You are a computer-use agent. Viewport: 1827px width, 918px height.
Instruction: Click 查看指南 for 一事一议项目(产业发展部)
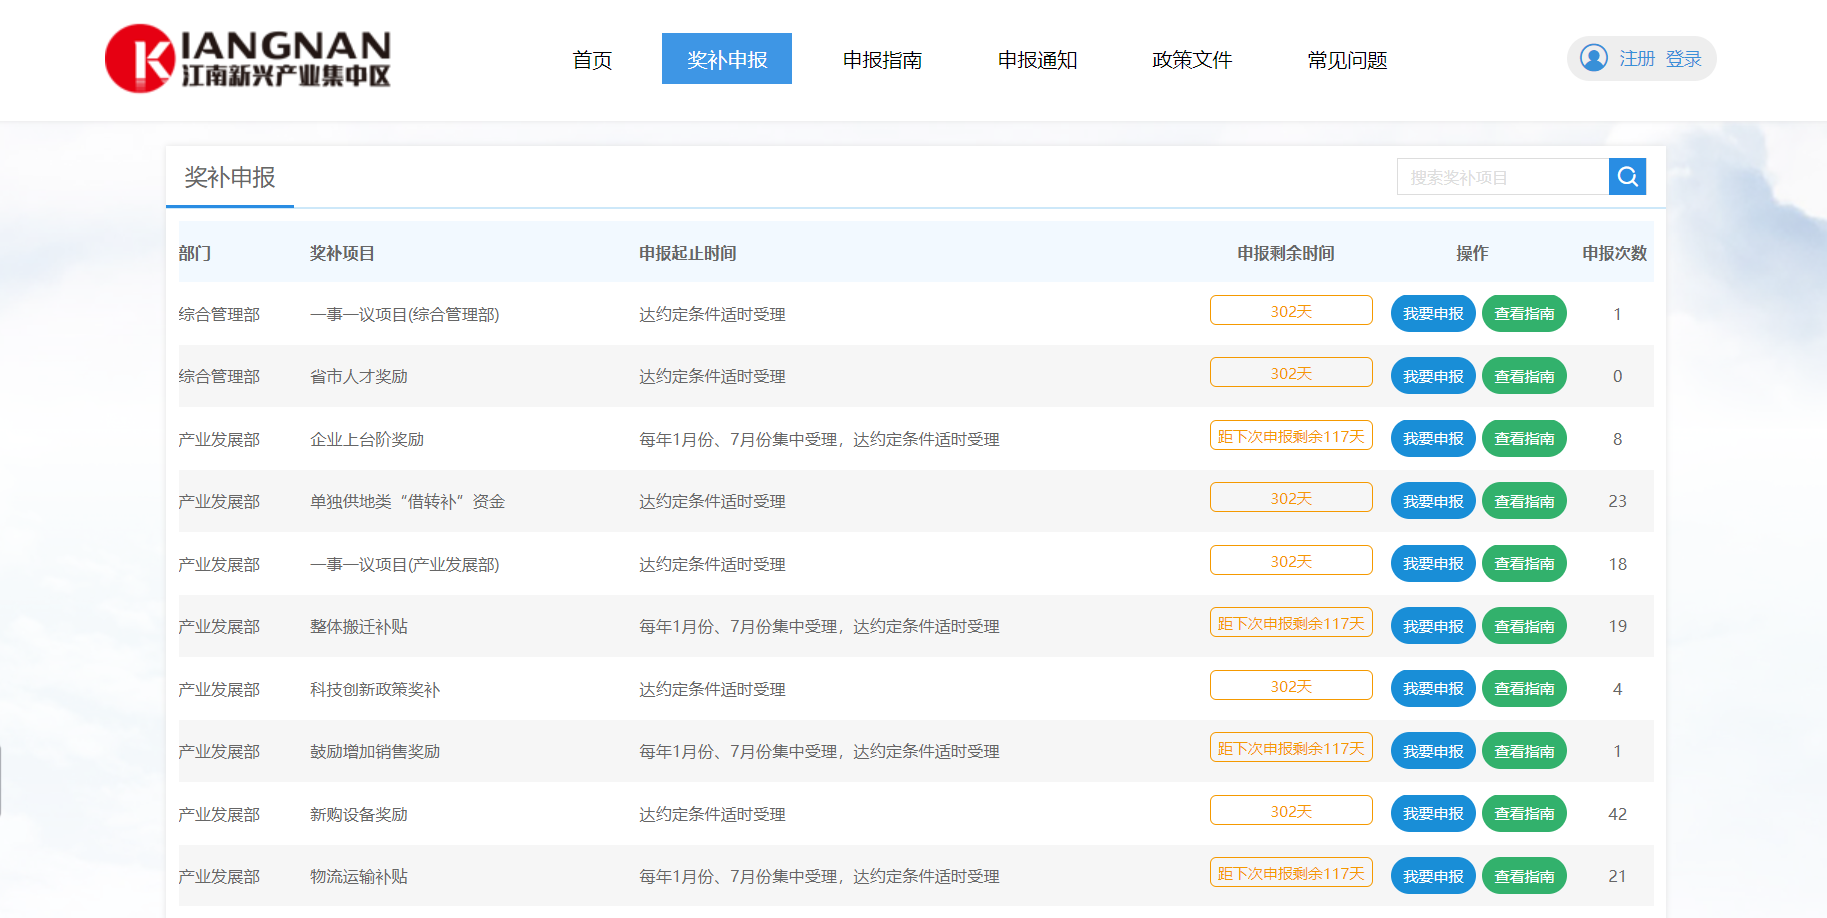click(x=1524, y=564)
